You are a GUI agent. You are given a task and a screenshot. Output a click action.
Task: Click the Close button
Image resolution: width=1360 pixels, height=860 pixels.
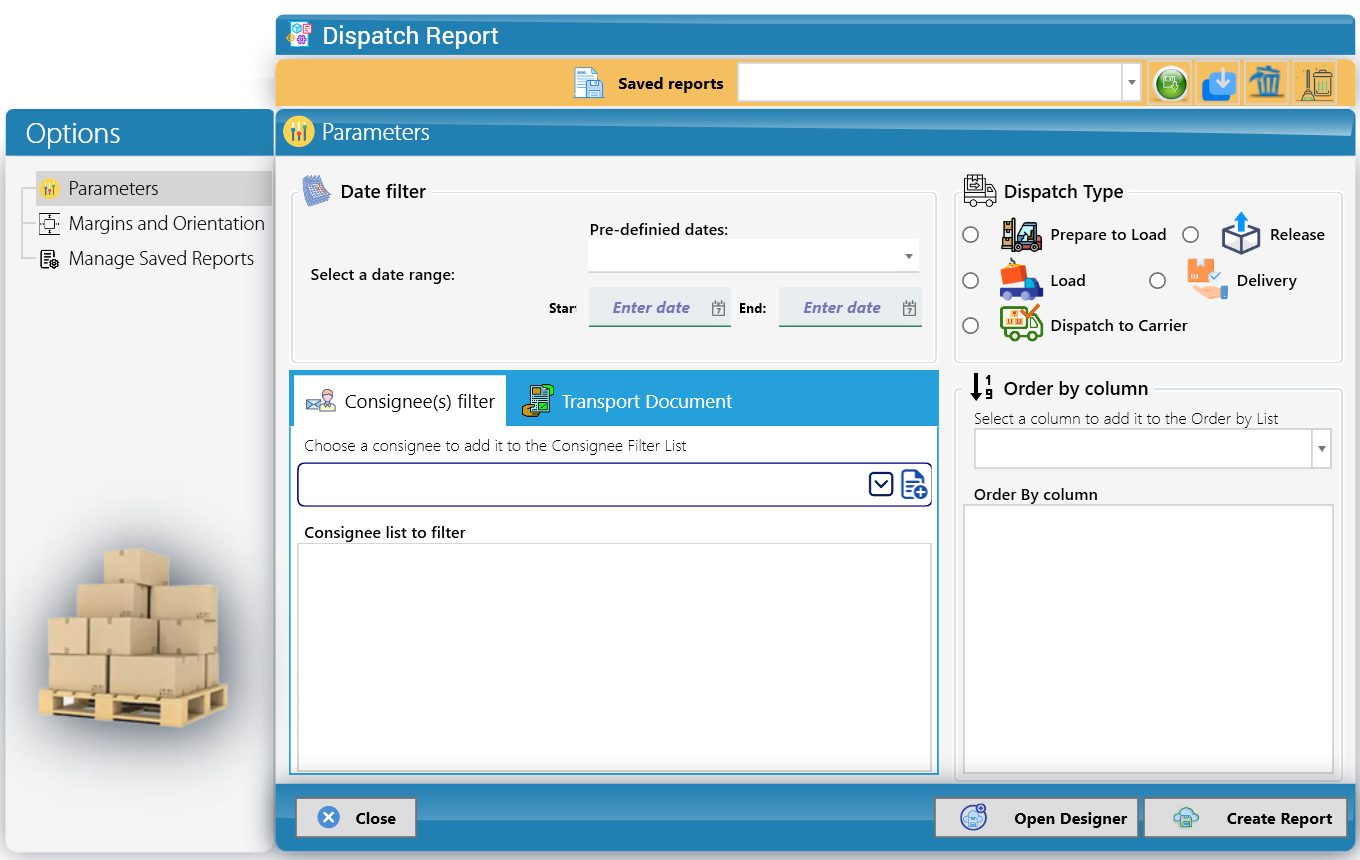[x=356, y=818]
